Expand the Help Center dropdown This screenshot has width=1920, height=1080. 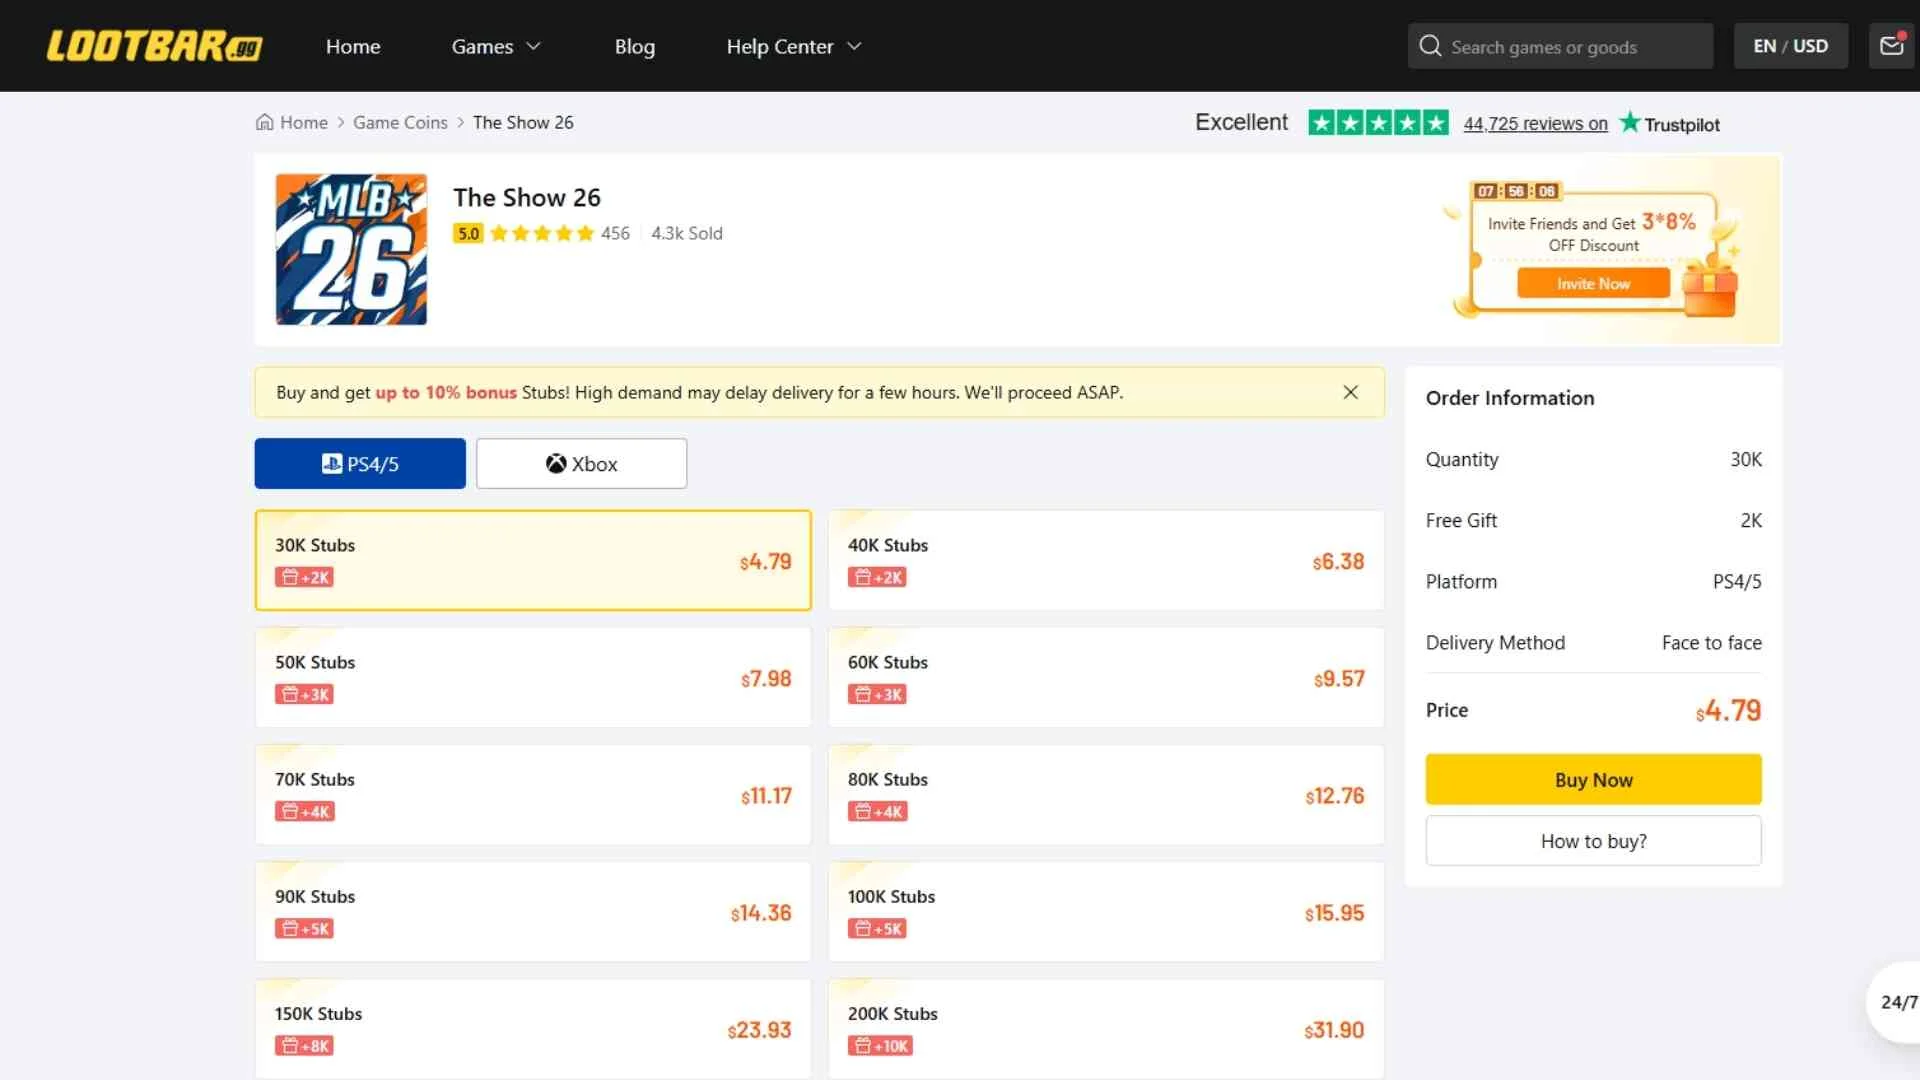click(794, 46)
